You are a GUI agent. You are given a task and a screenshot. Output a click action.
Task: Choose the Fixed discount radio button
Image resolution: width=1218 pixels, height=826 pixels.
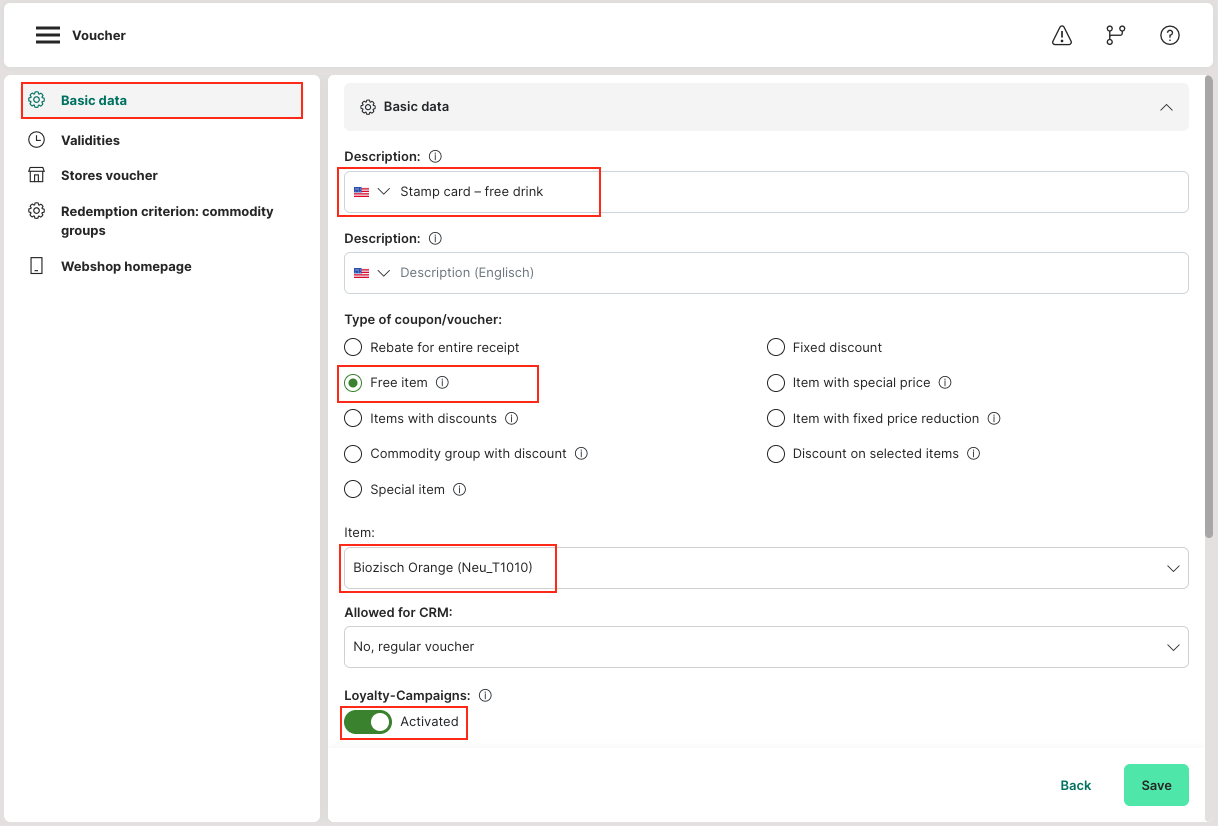point(775,347)
